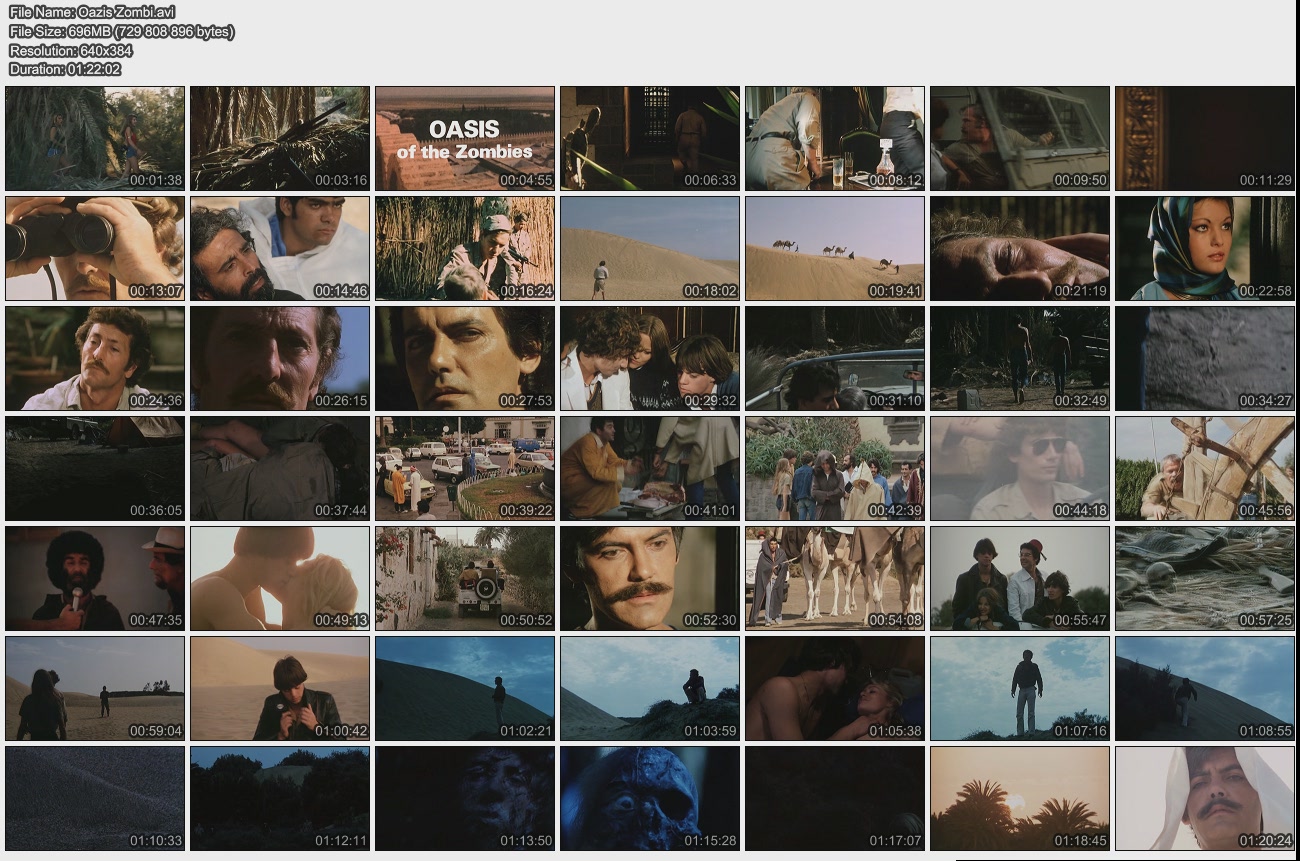The image size is (1300, 861).
Task: Select the thumbnail timestamped 00:01:38
Action: coord(95,138)
